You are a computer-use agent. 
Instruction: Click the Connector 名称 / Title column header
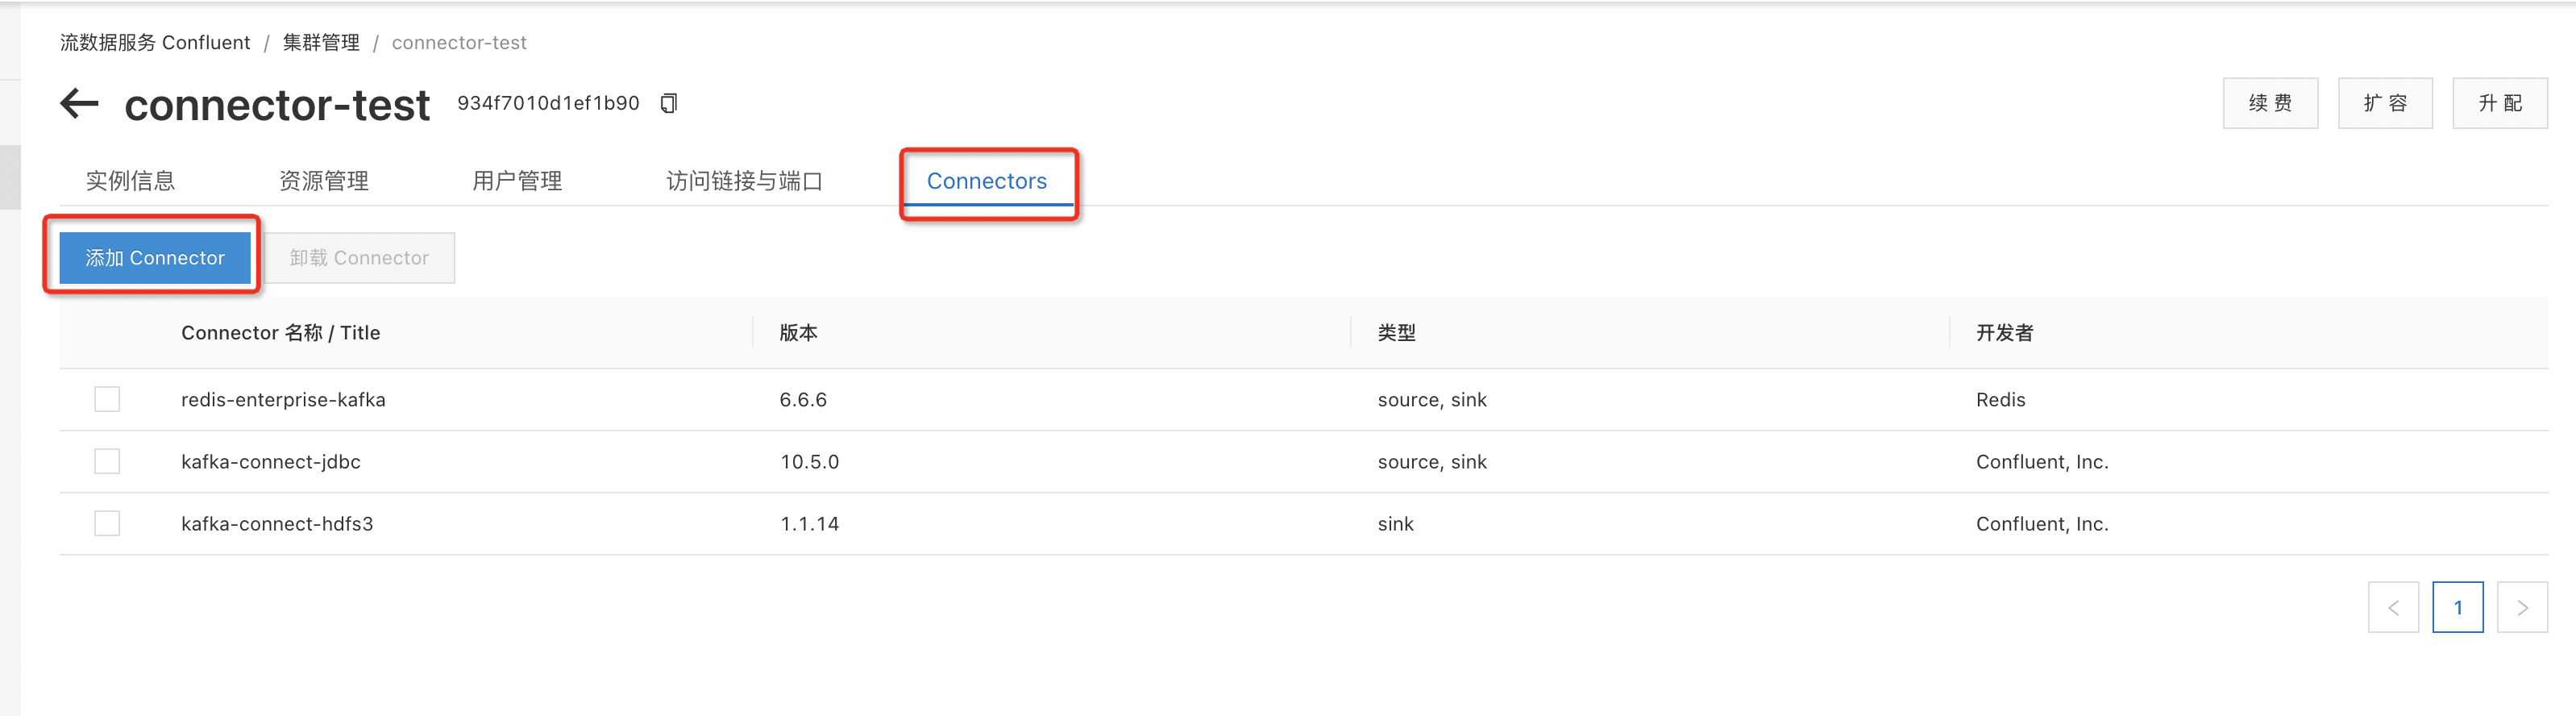click(x=281, y=333)
